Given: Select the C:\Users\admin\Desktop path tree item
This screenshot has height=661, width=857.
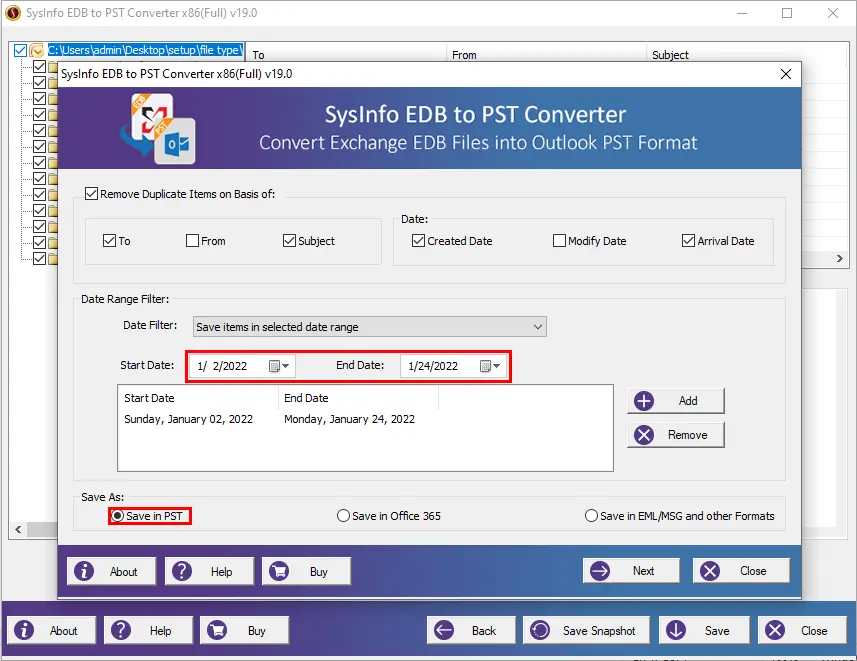Looking at the screenshot, I should pyautogui.click(x=145, y=50).
